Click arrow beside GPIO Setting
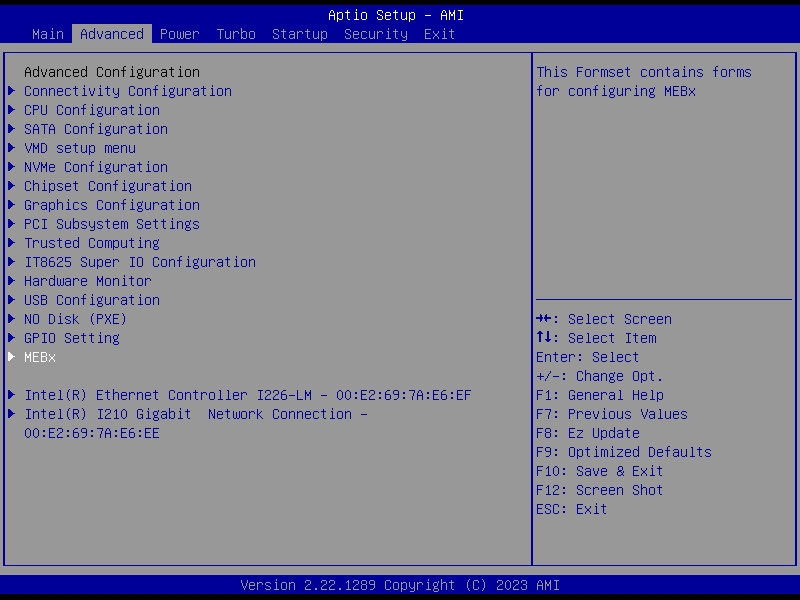The width and height of the screenshot is (800, 600). (x=12, y=338)
